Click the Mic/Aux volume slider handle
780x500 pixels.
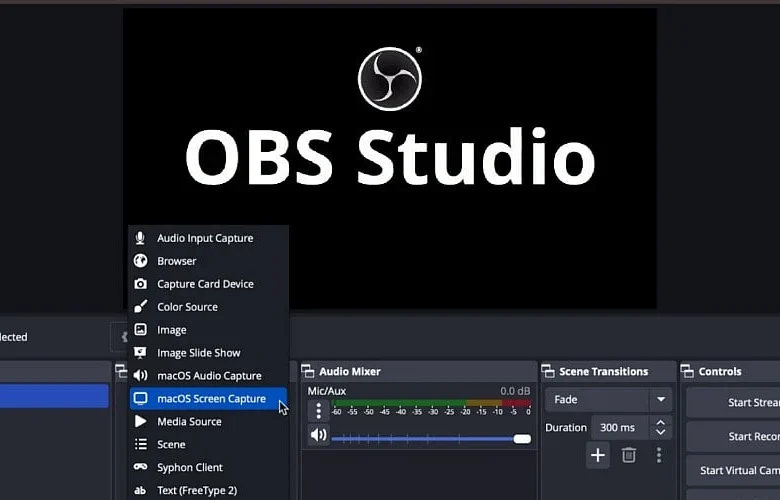click(x=522, y=439)
